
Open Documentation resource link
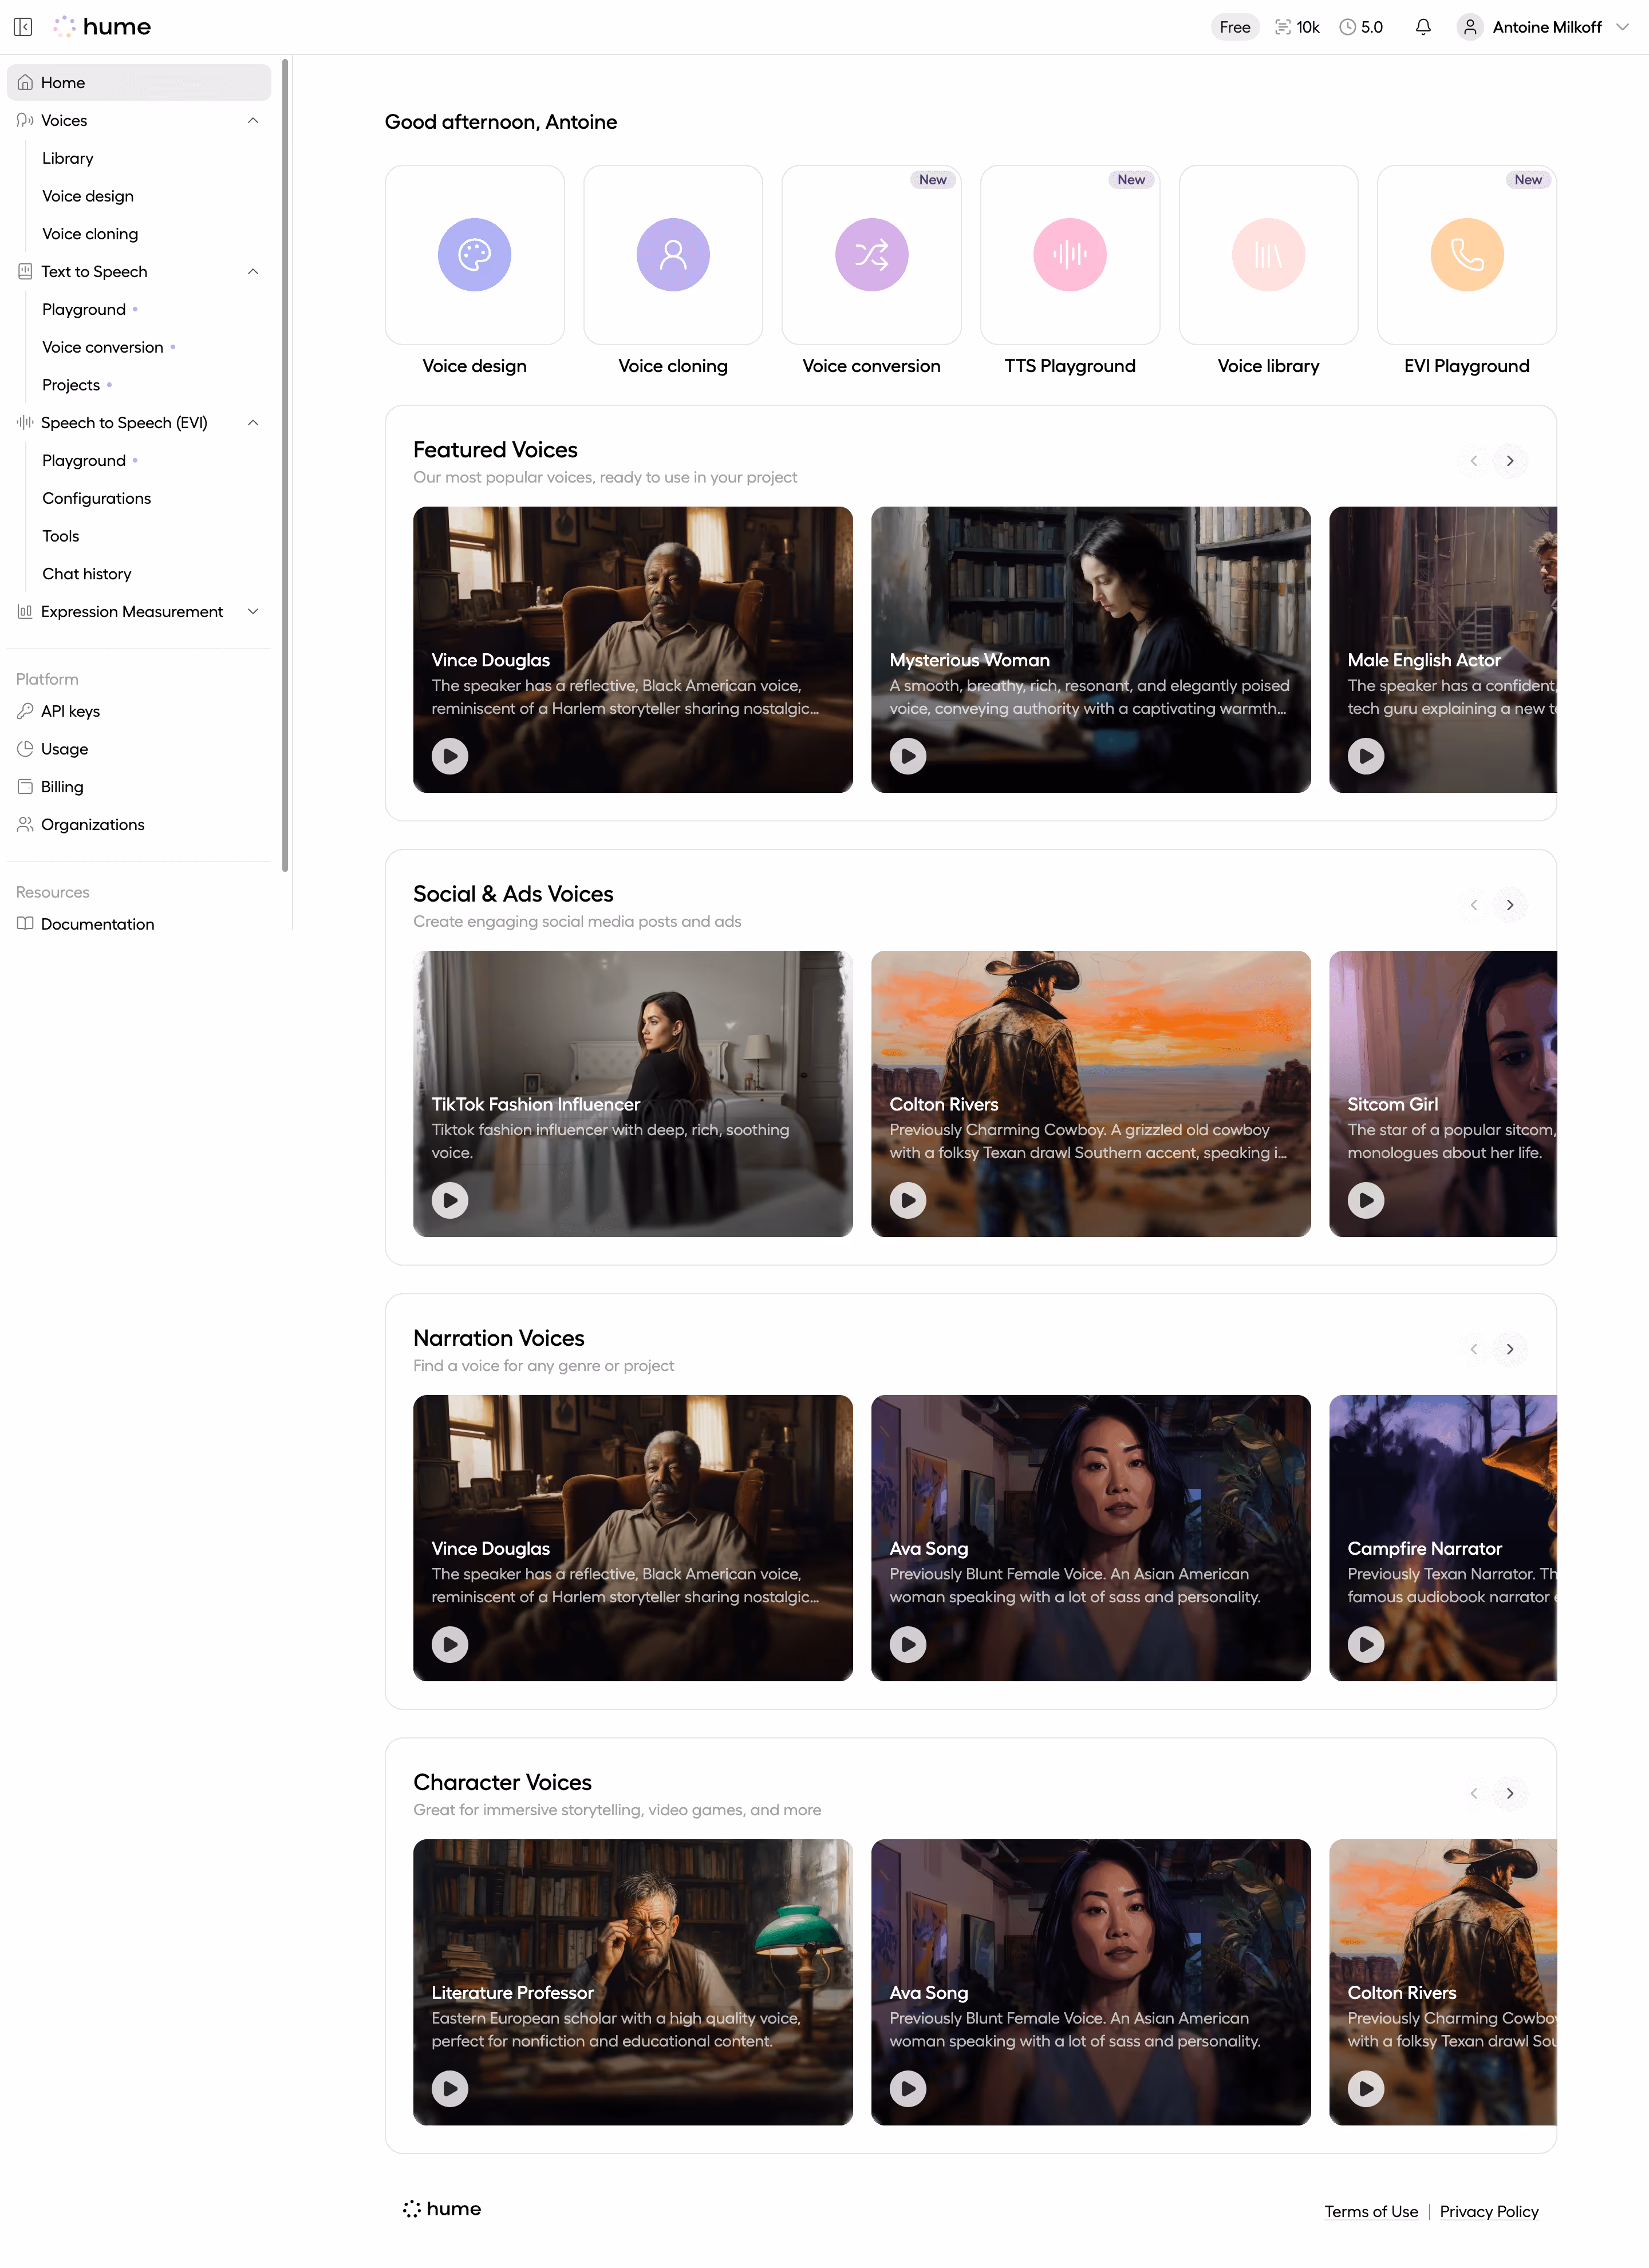[97, 924]
